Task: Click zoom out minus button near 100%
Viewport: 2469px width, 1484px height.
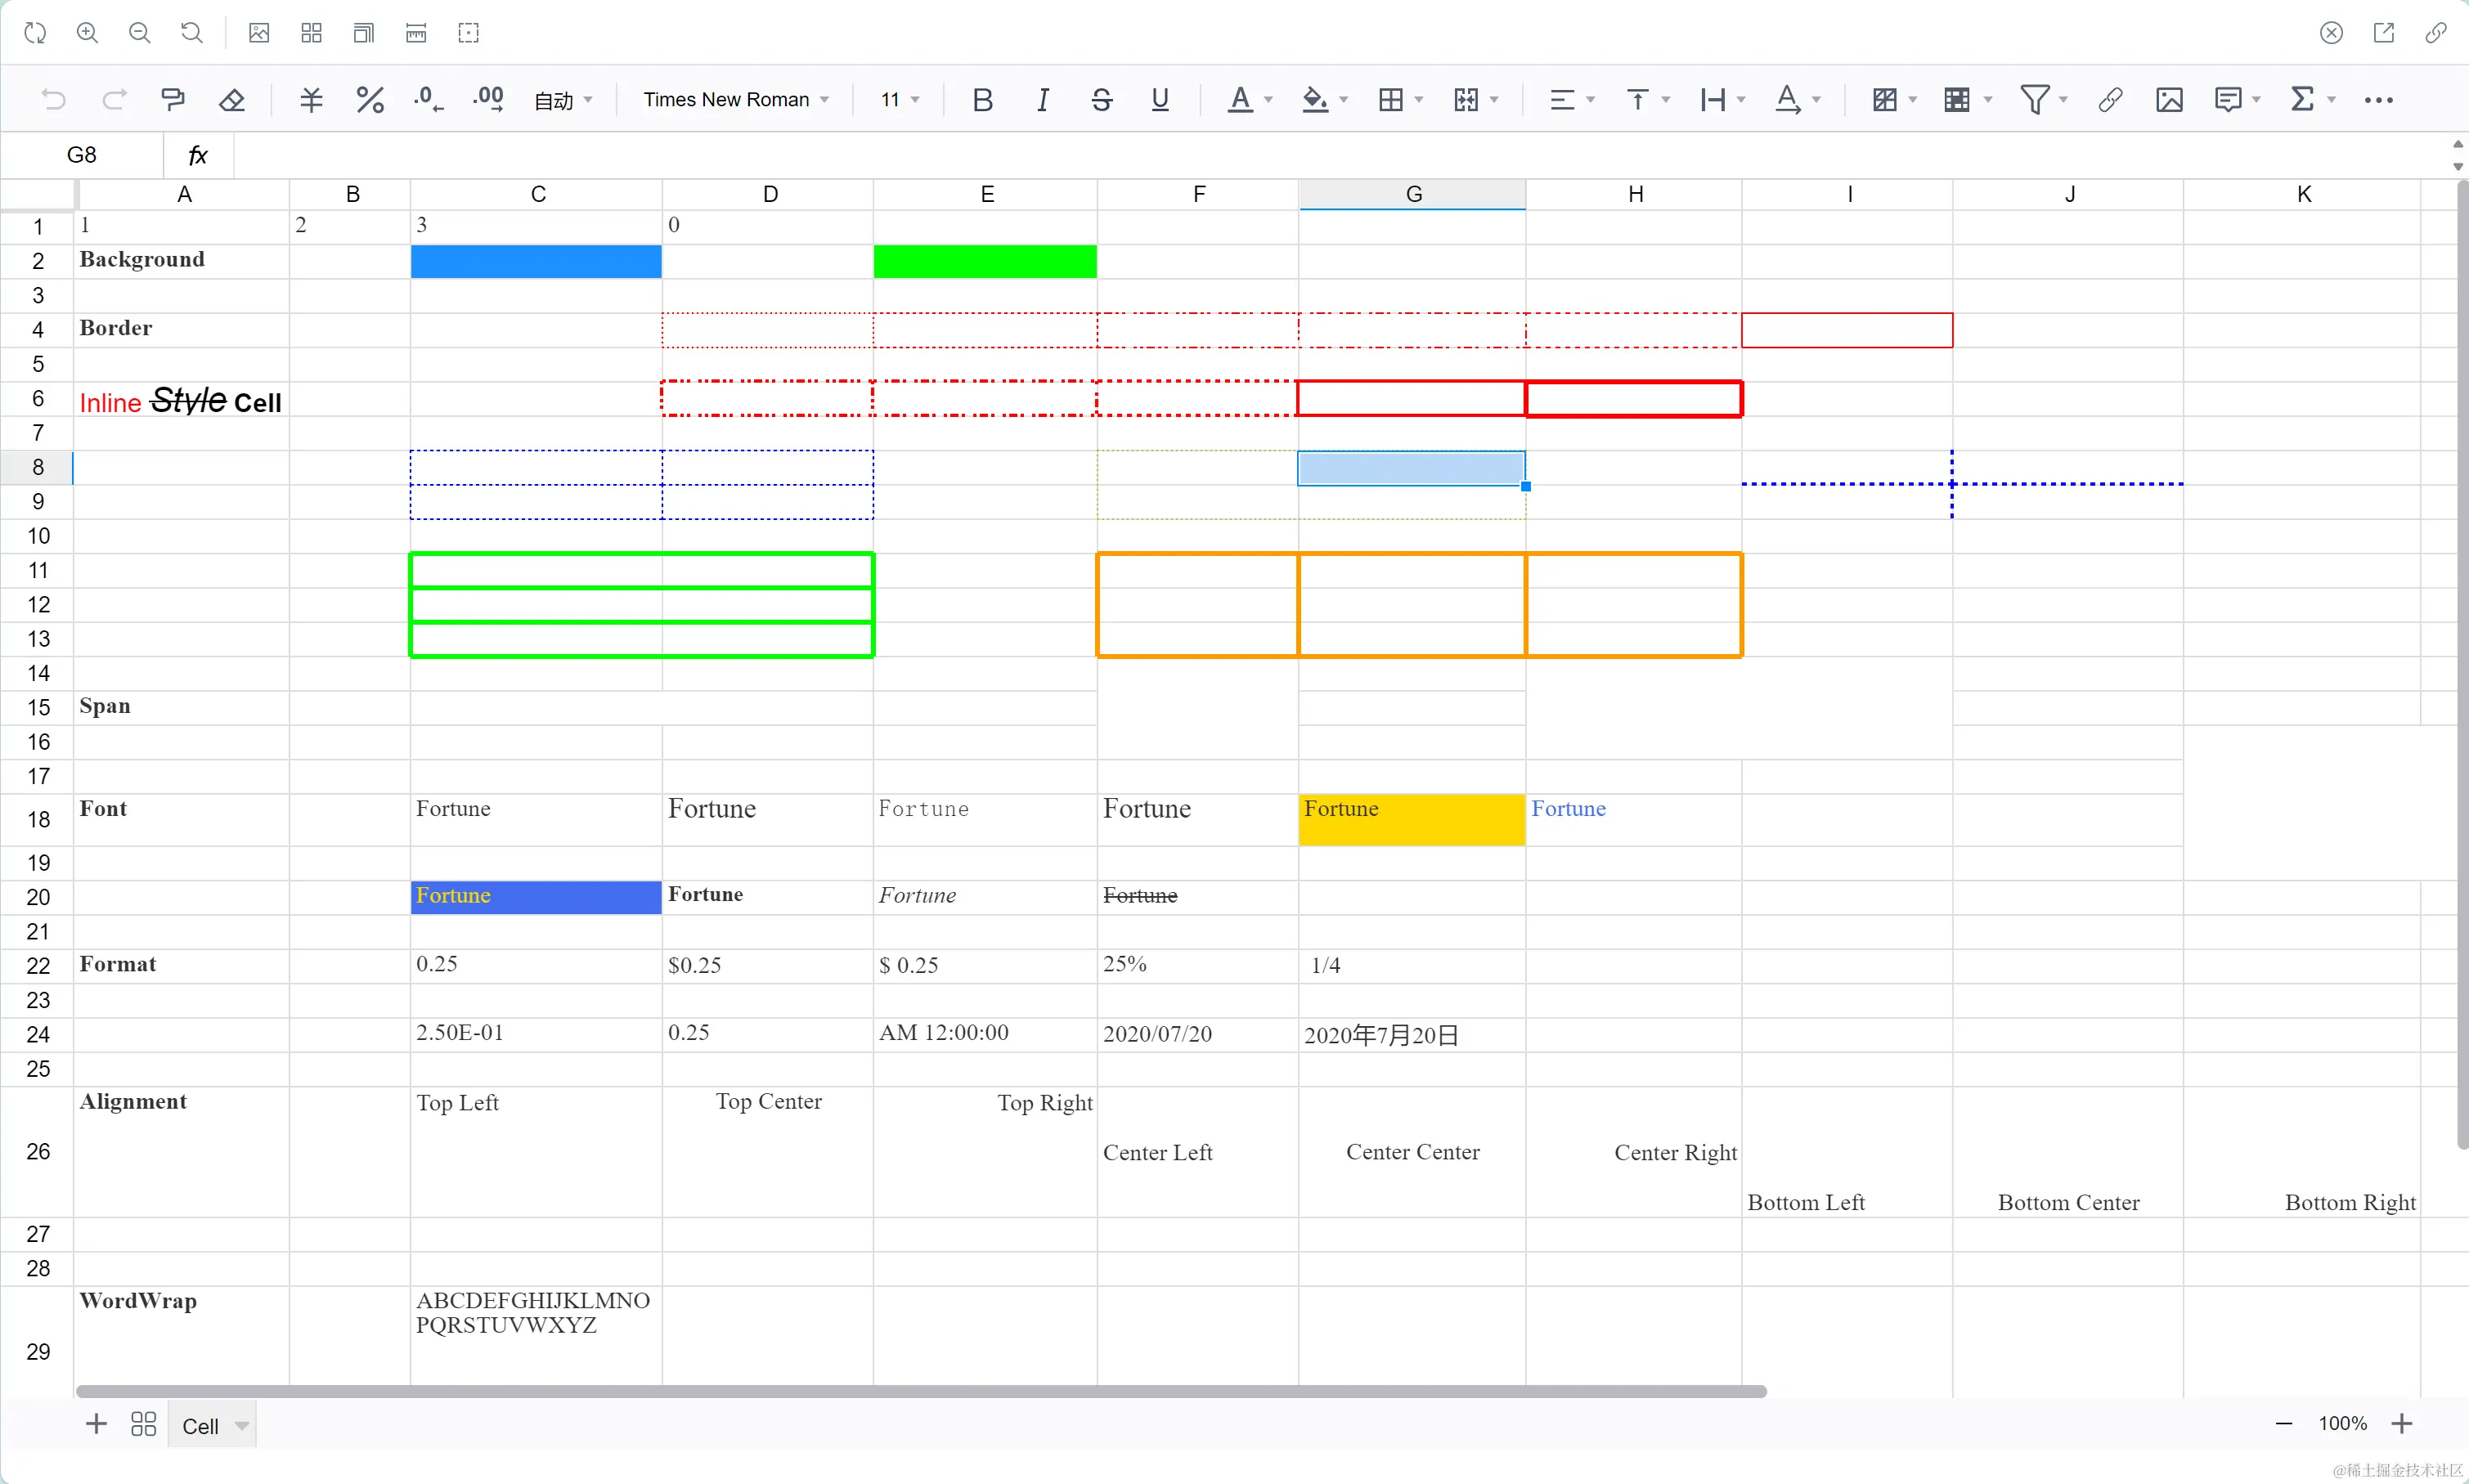Action: click(x=2283, y=1423)
